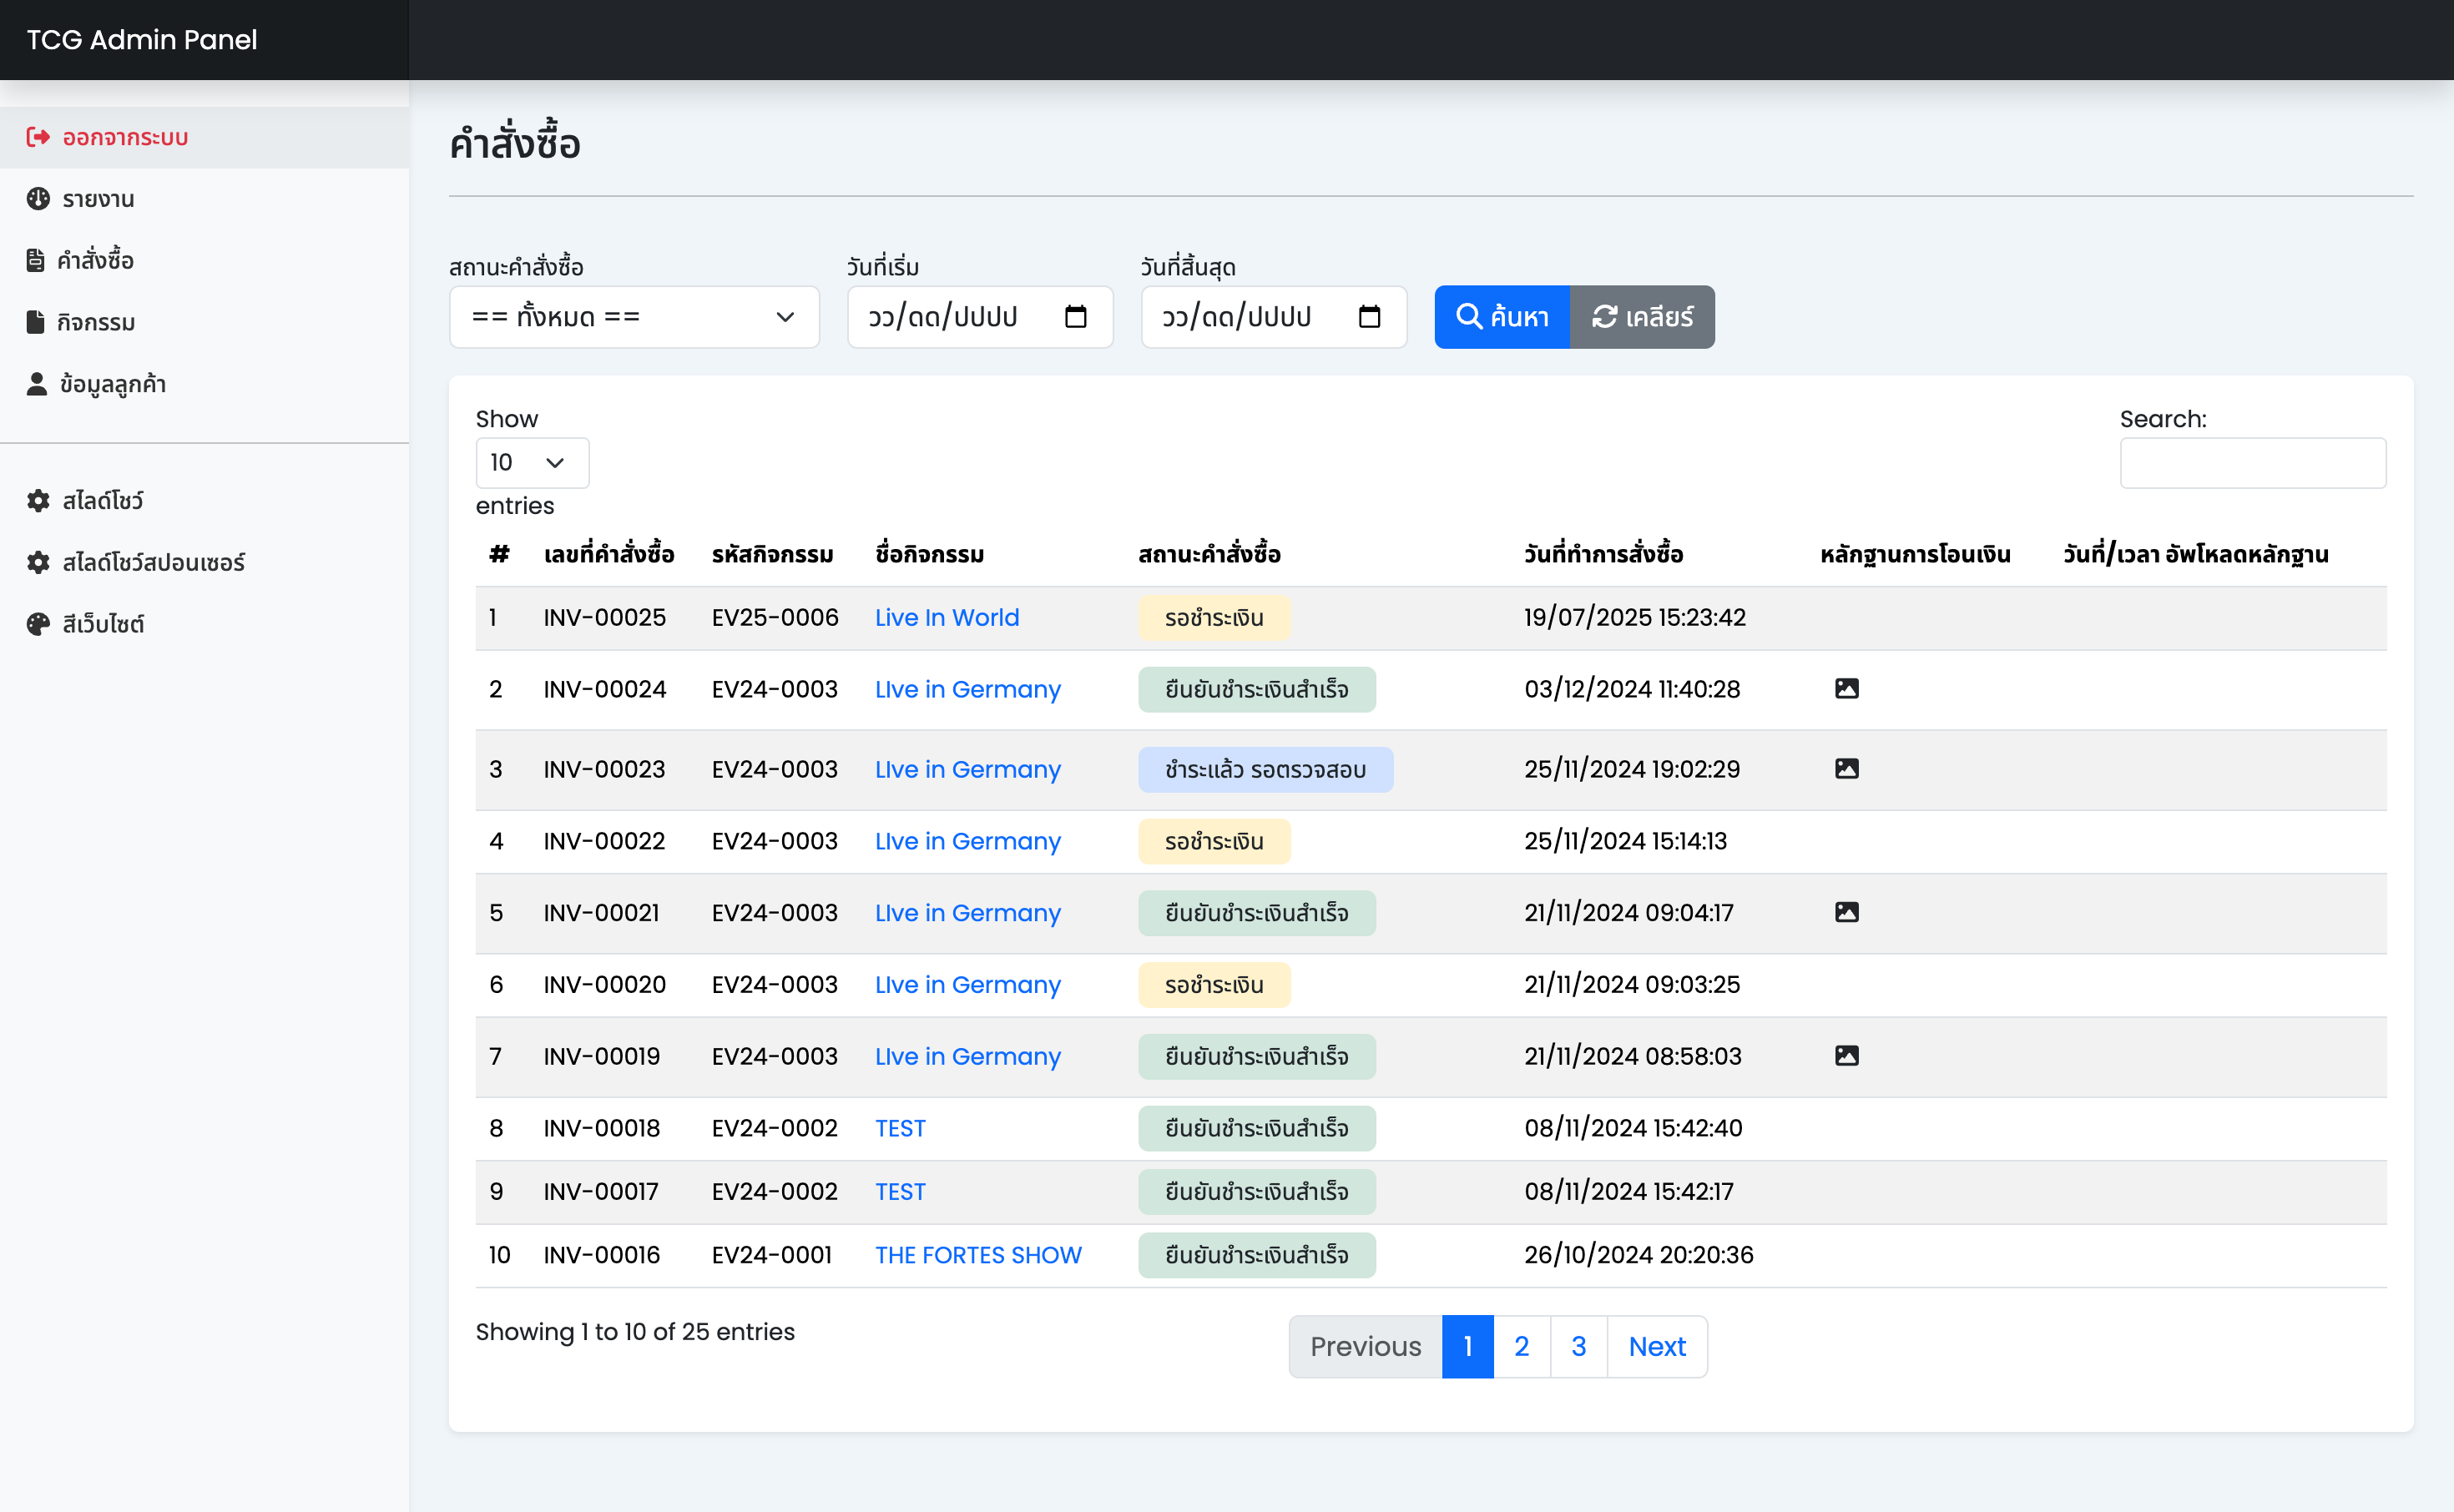View transfer evidence icon for INV-00023

click(1846, 769)
